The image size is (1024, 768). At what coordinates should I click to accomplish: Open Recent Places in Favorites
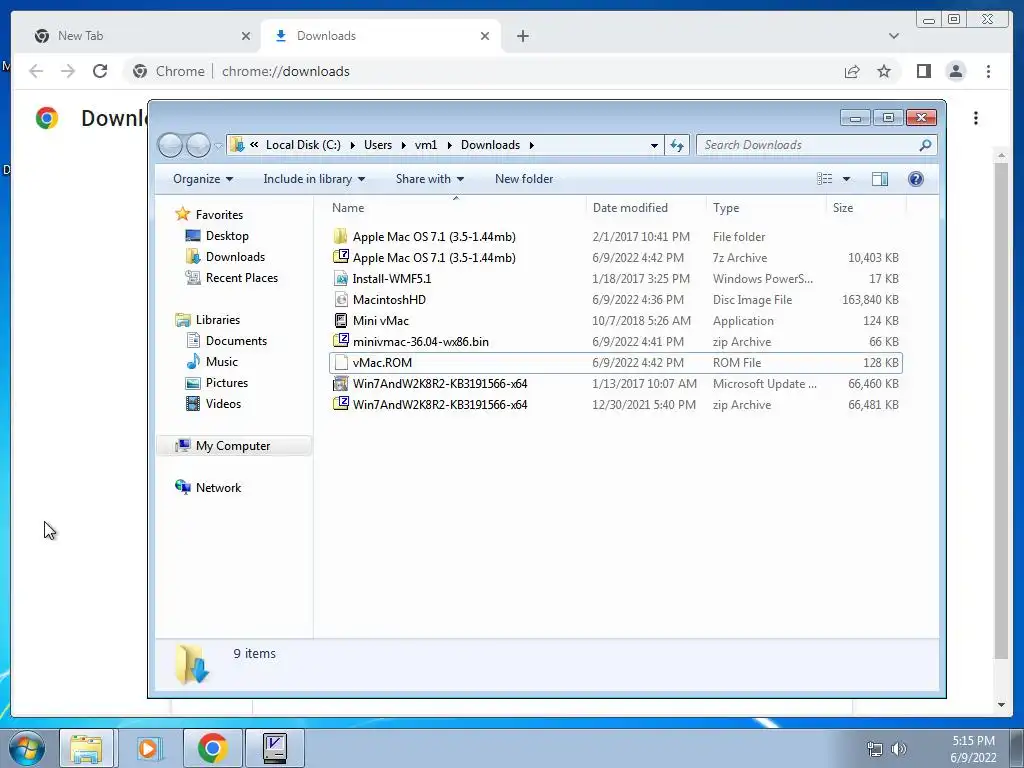pos(242,278)
